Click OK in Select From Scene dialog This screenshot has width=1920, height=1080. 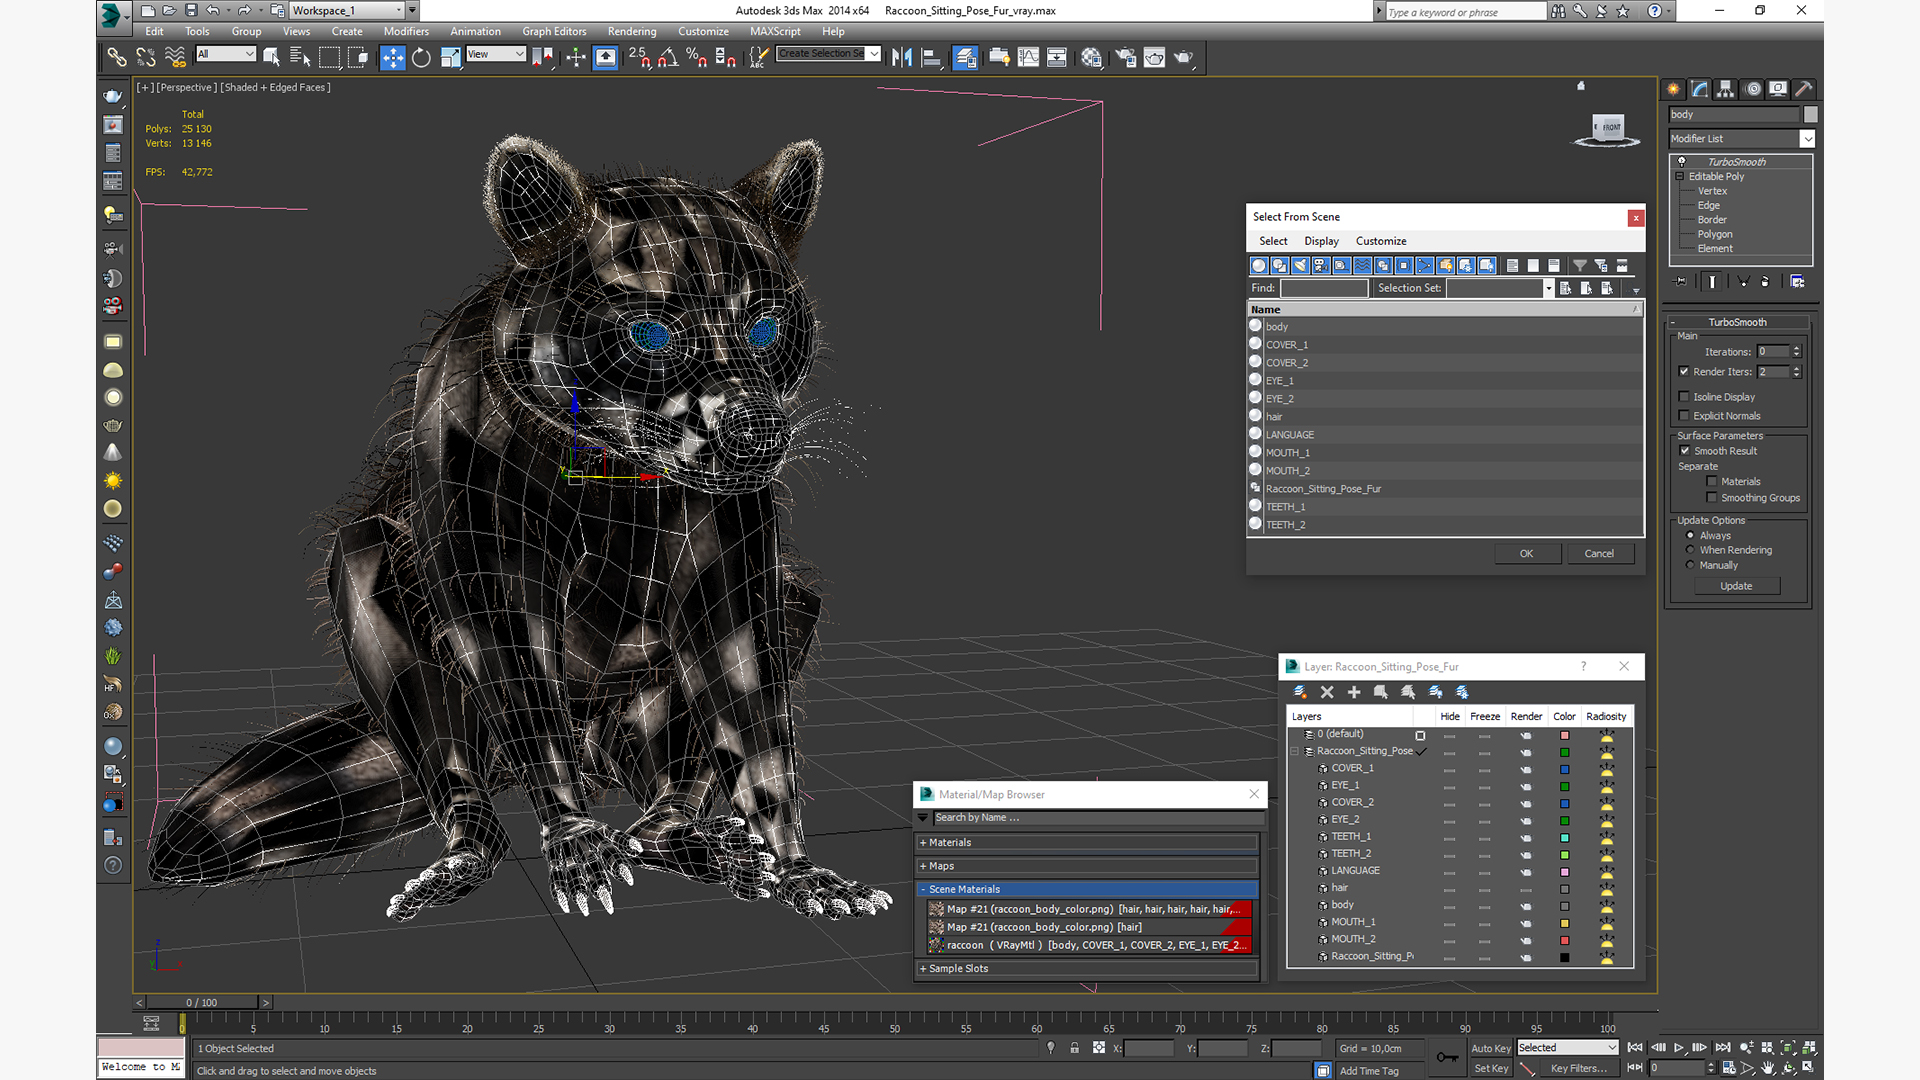(x=1527, y=553)
